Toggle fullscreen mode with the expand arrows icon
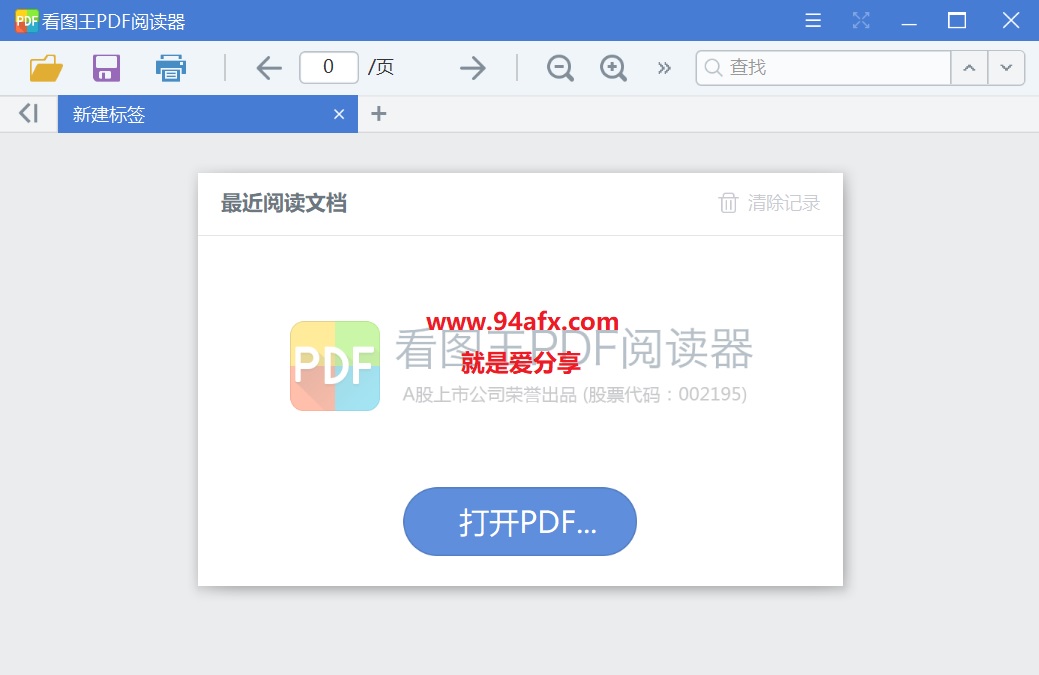Viewport: 1039px width, 675px height. coord(861,21)
